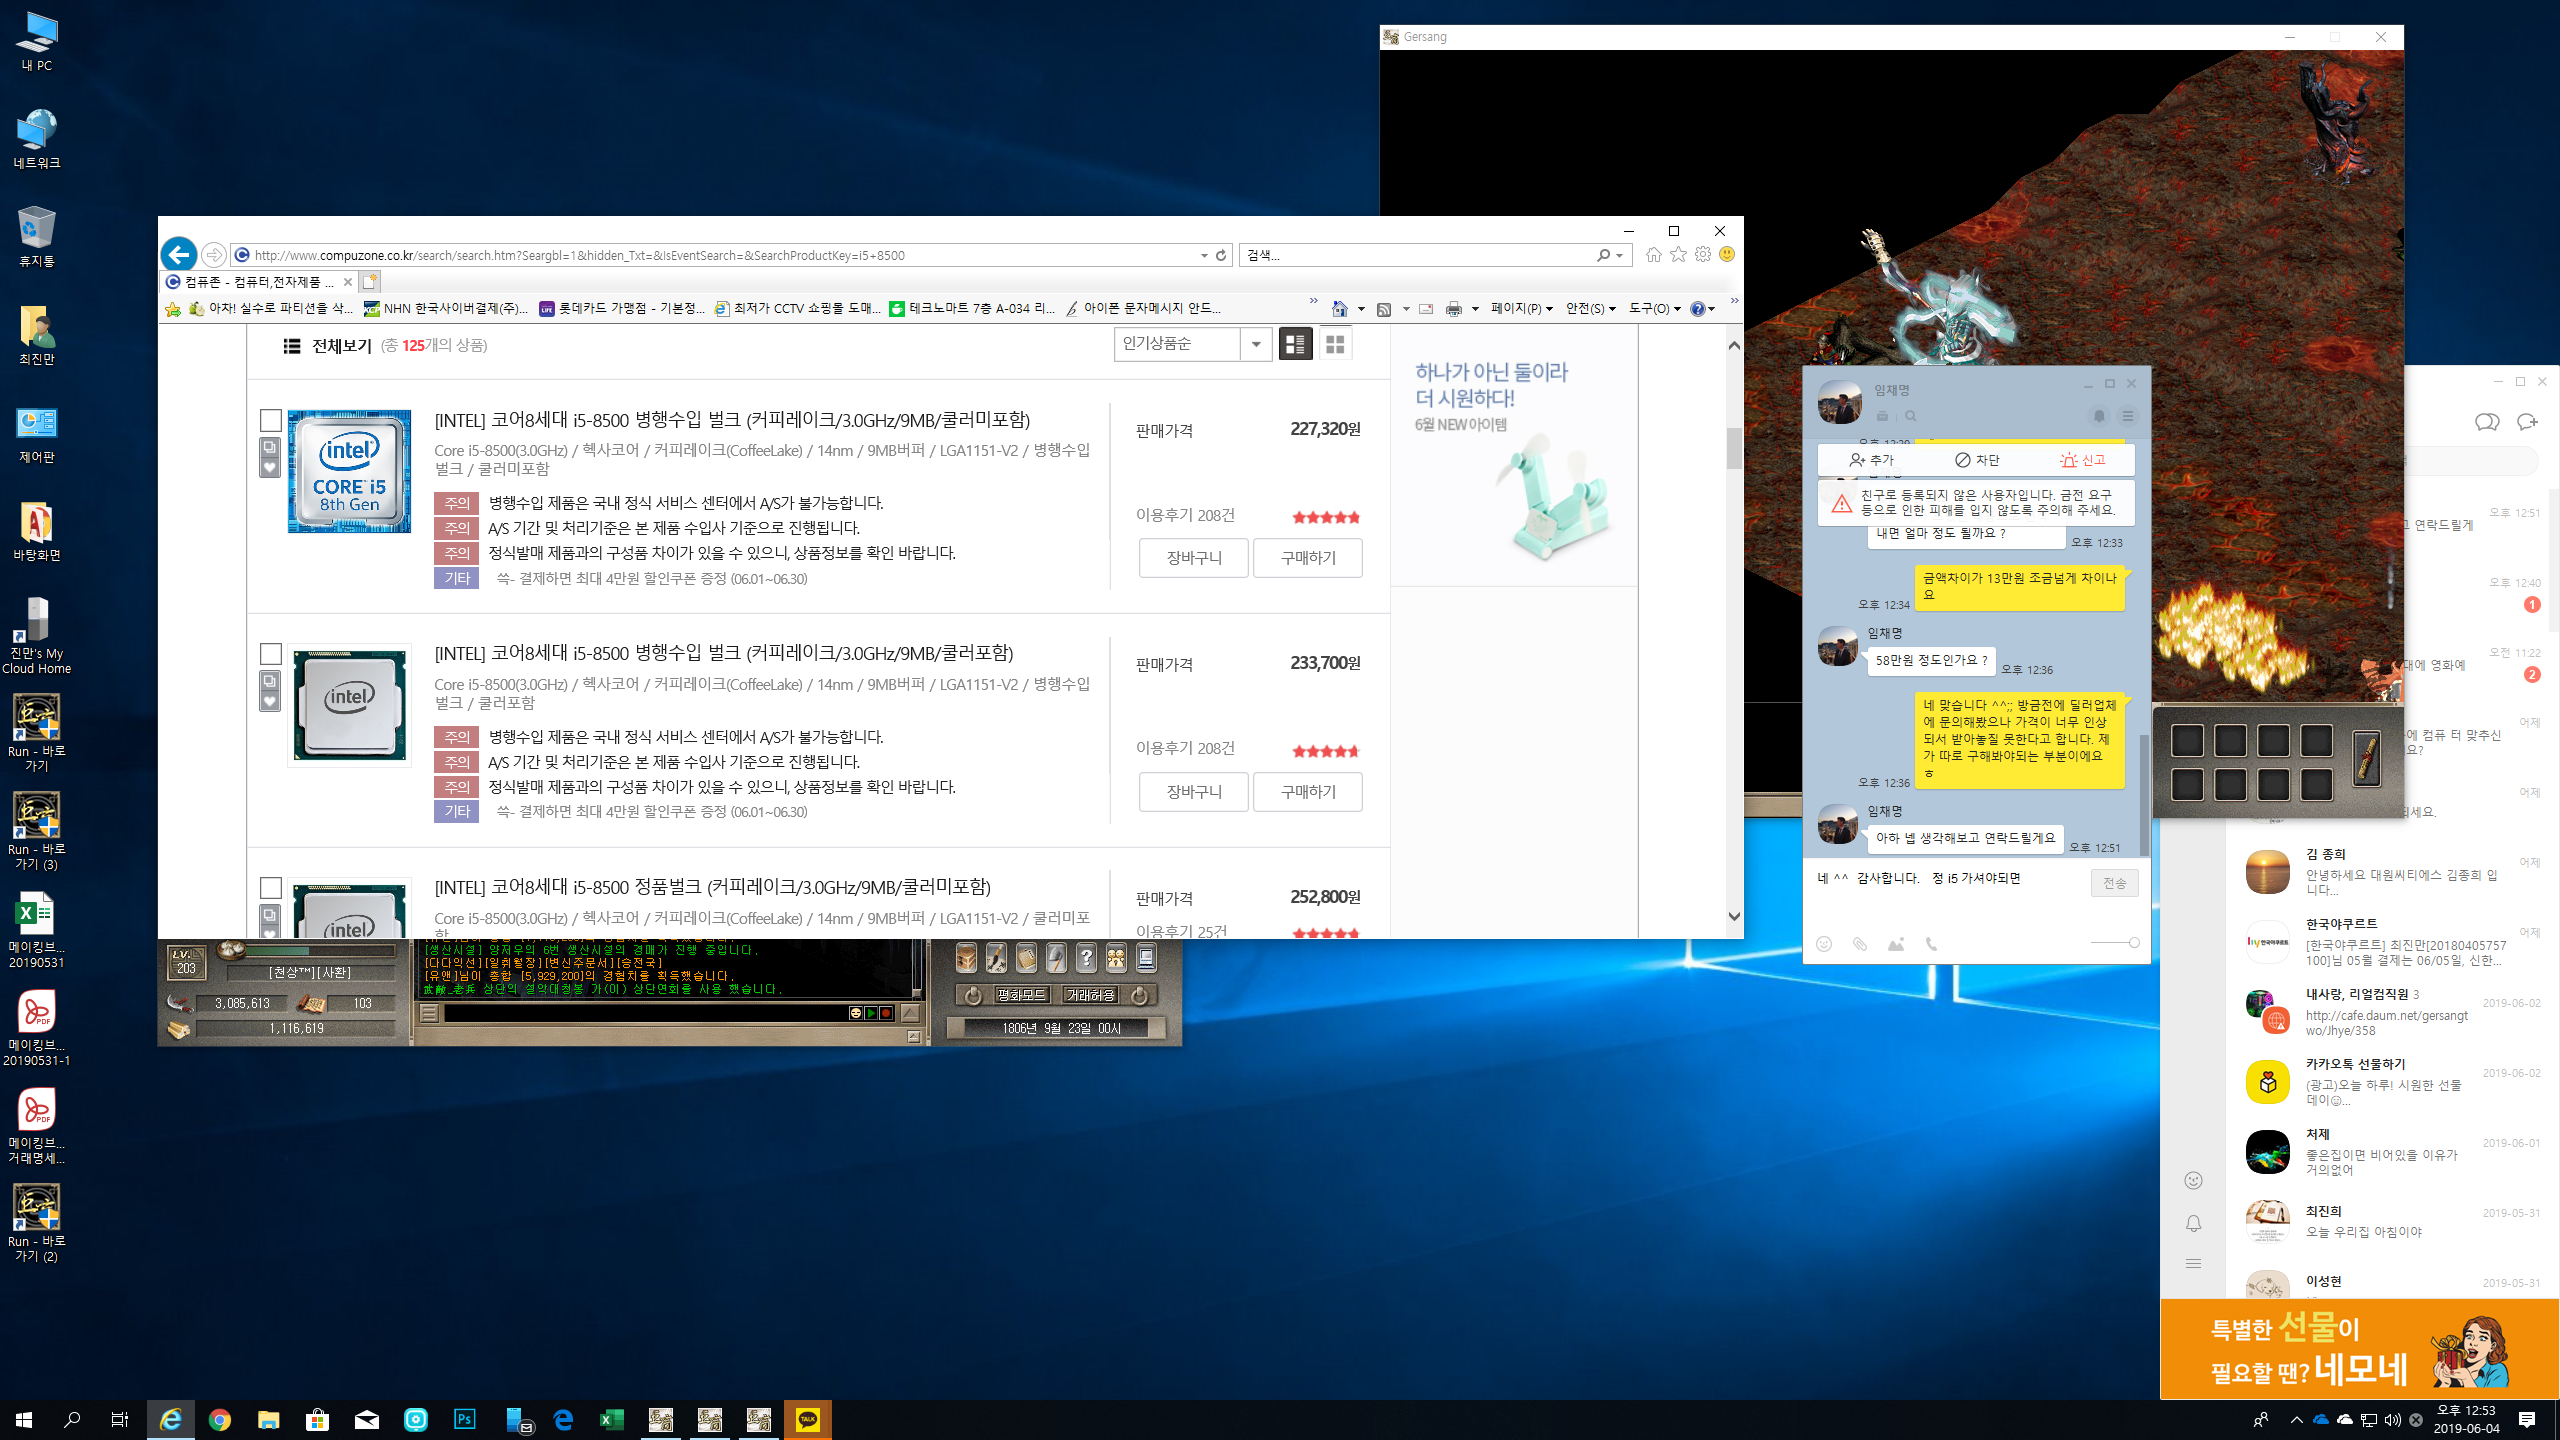Click the phone call icon in chat input bar
Viewport: 2560px width, 1440px height.
point(1932,944)
